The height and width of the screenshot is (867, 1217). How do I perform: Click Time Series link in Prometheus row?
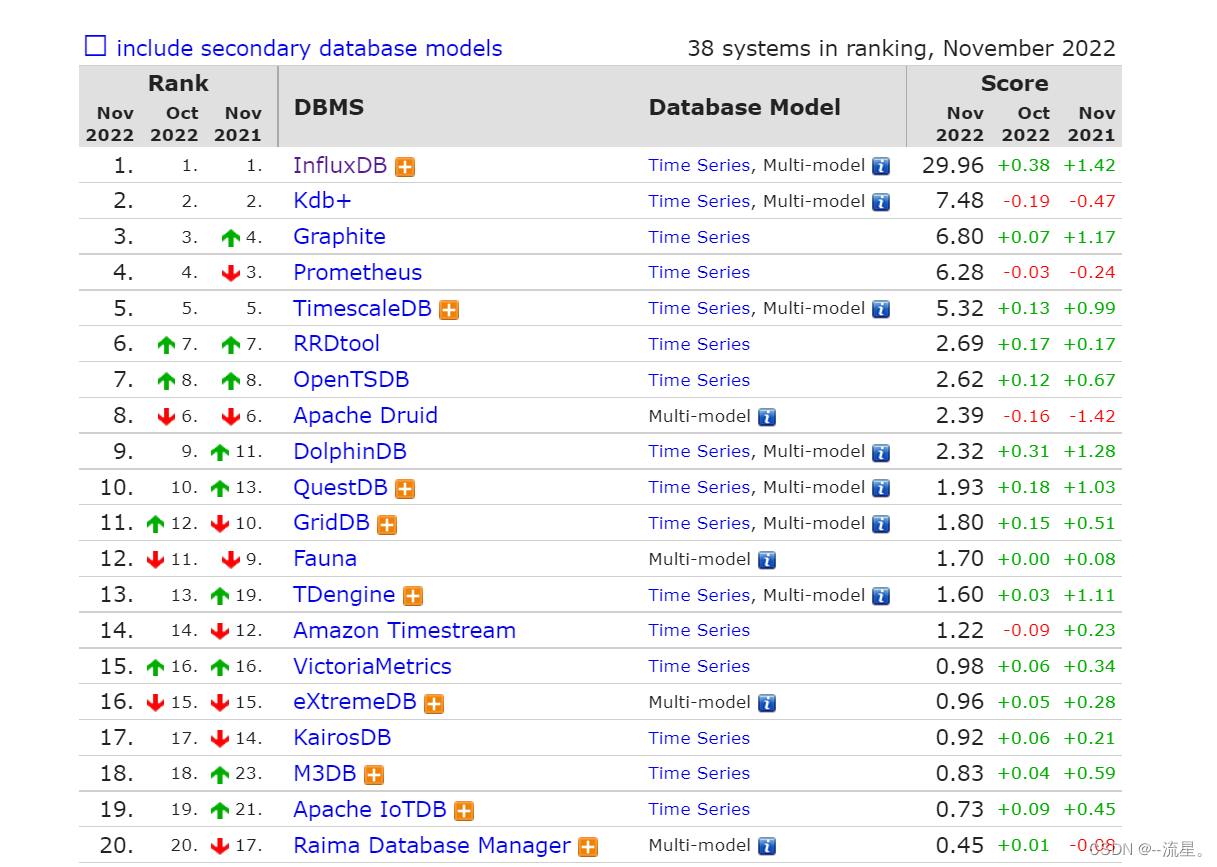point(699,272)
